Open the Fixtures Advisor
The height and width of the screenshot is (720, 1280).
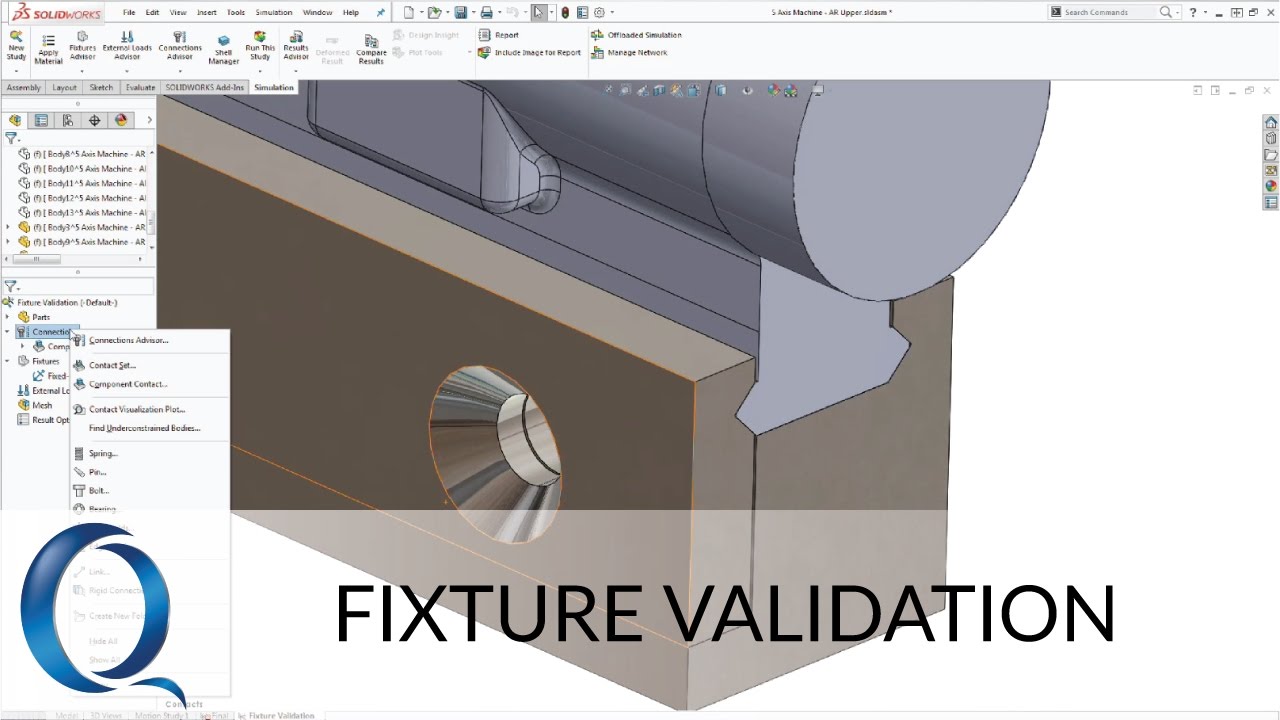pyautogui.click(x=82, y=46)
